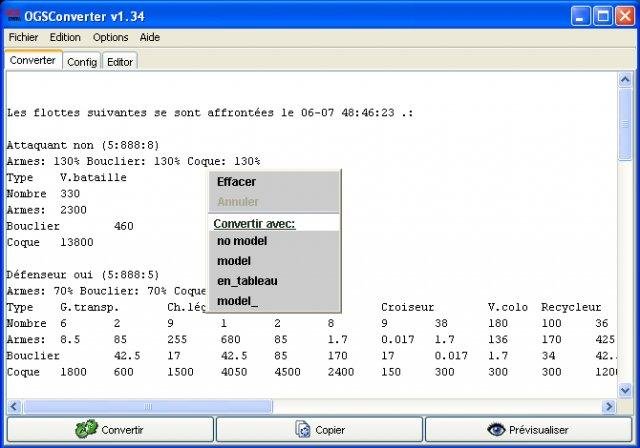The height and width of the screenshot is (448, 640).
Task: Switch to the Config tab
Action: click(x=82, y=62)
